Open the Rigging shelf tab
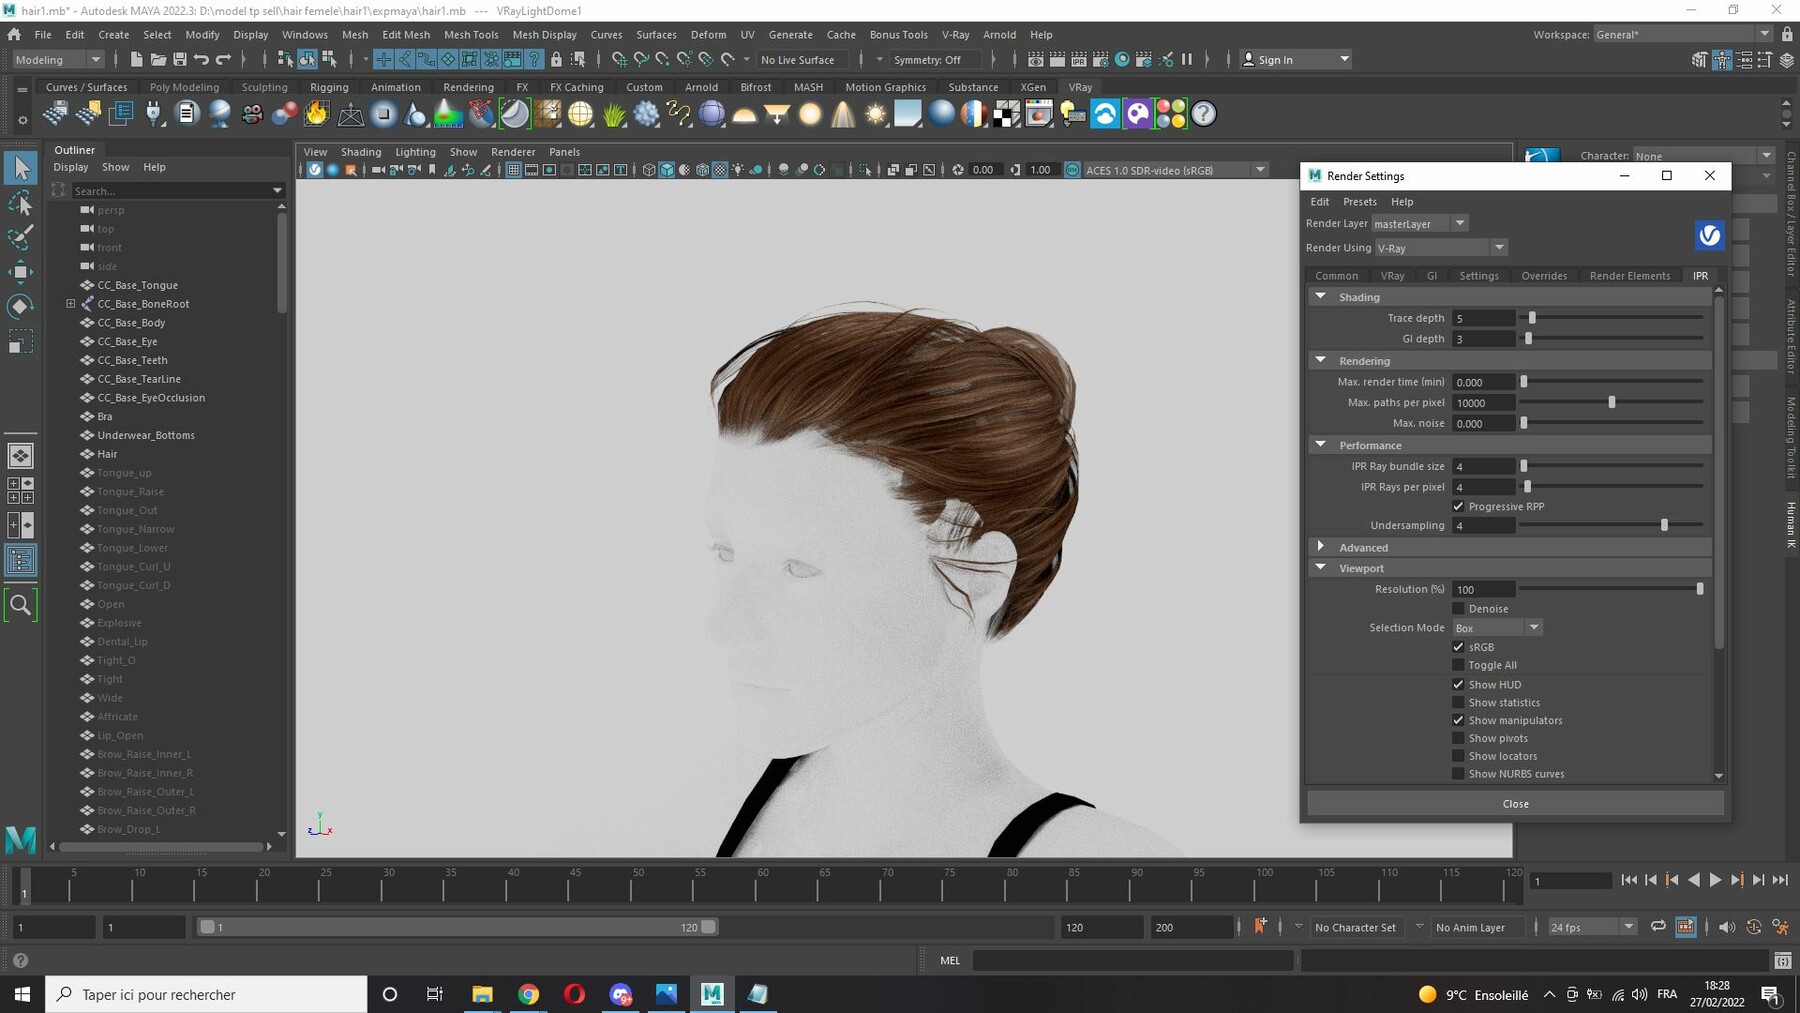Image resolution: width=1800 pixels, height=1013 pixels. click(329, 88)
